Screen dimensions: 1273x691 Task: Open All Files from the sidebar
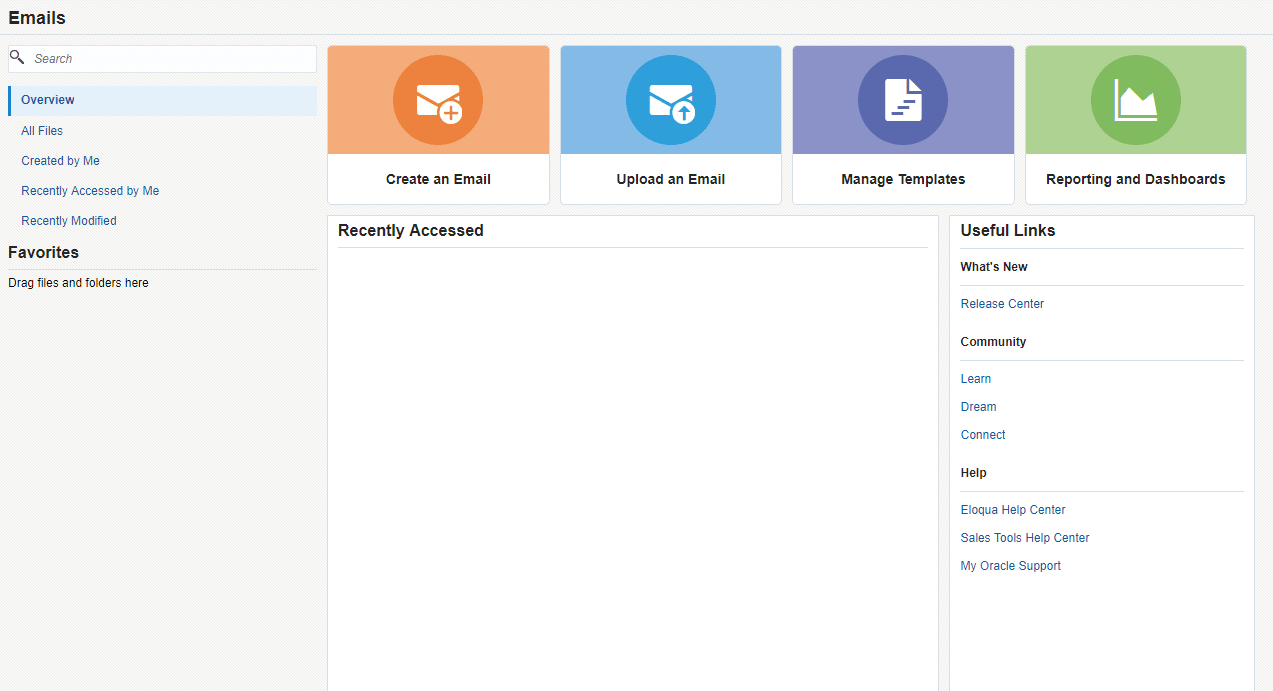click(x=41, y=130)
